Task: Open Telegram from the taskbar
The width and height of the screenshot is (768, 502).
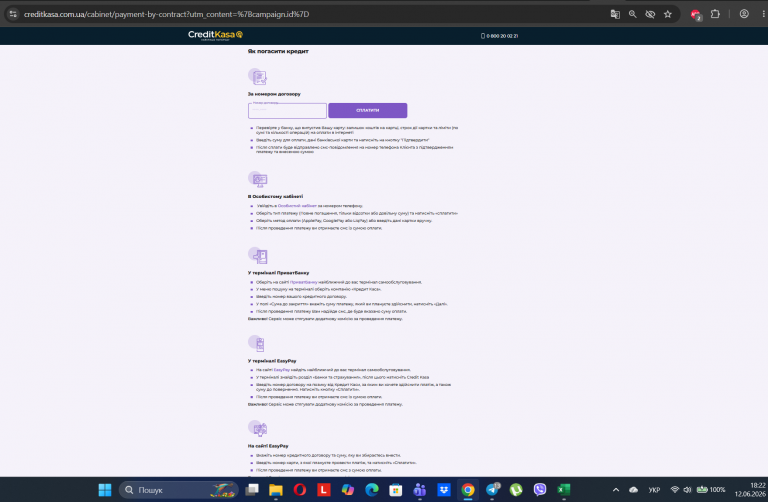Action: point(492,490)
